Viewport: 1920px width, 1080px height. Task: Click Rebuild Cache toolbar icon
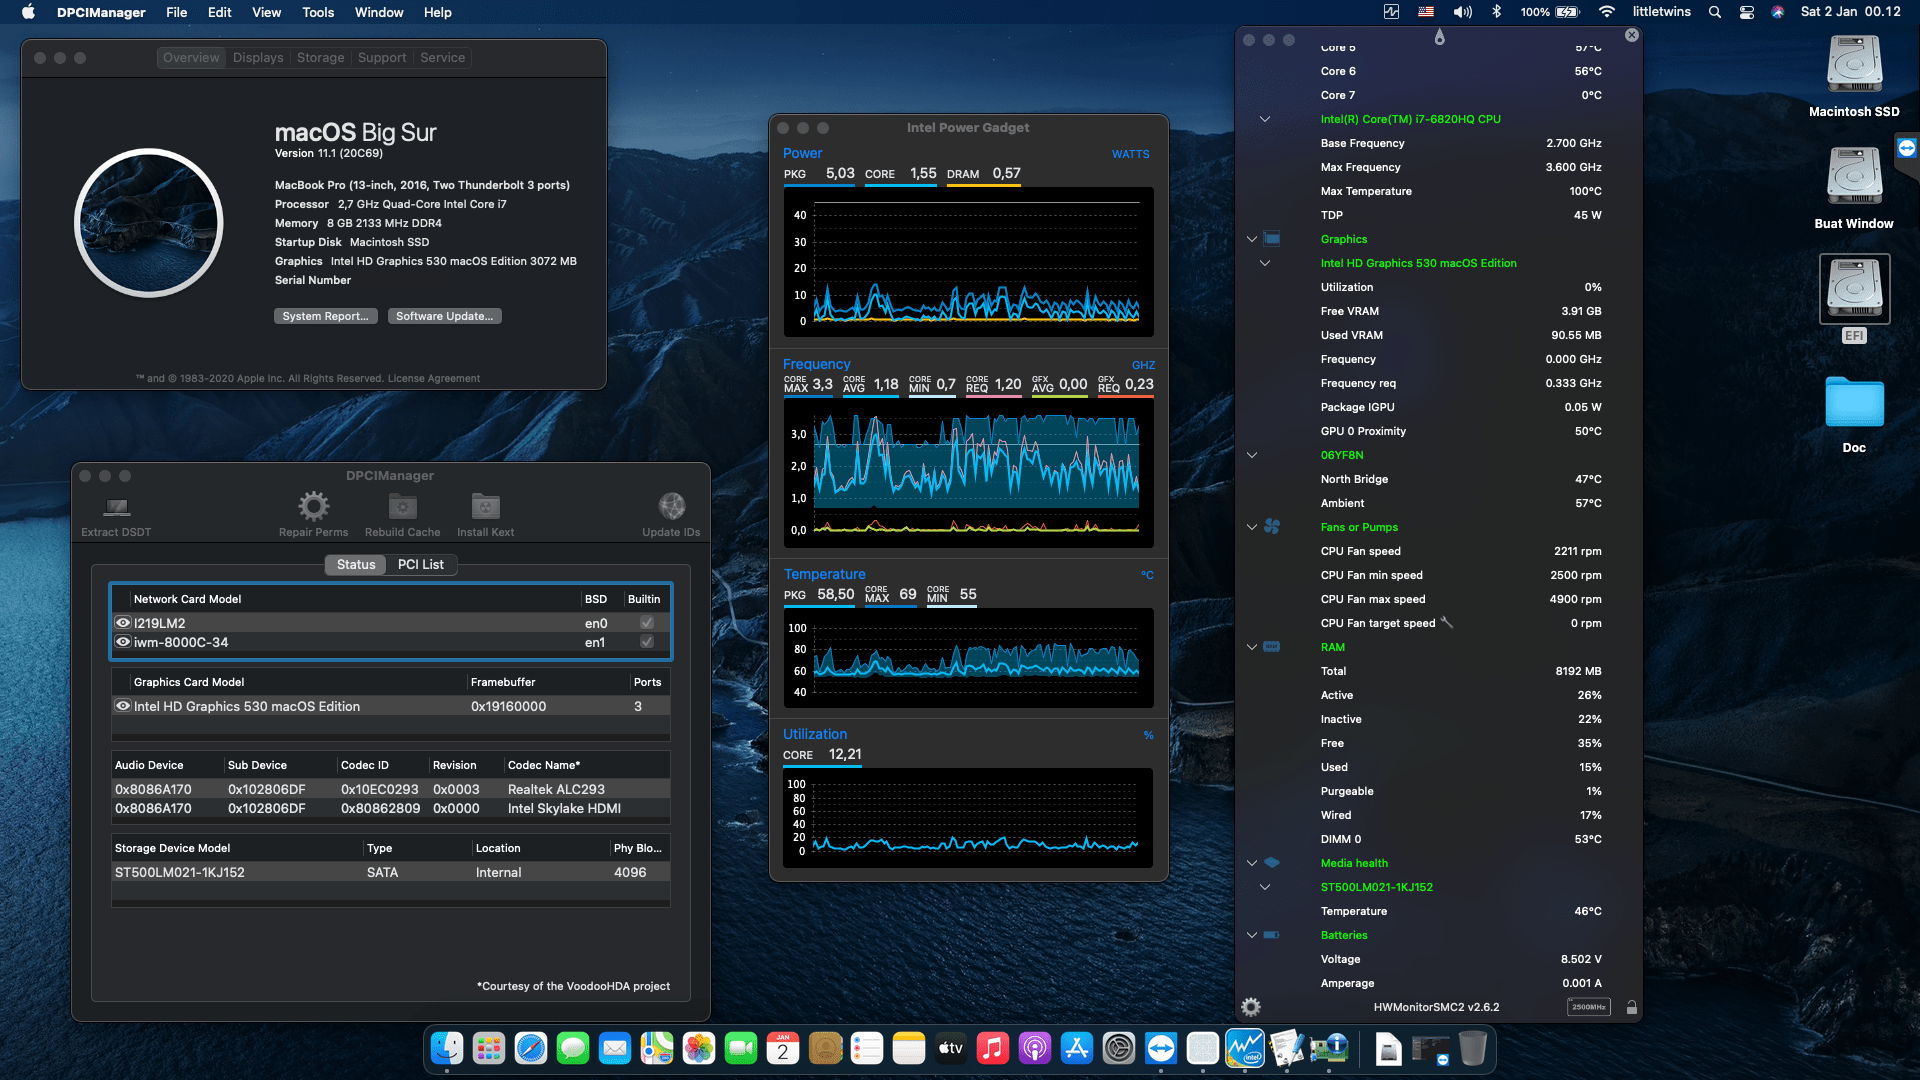pyautogui.click(x=403, y=506)
